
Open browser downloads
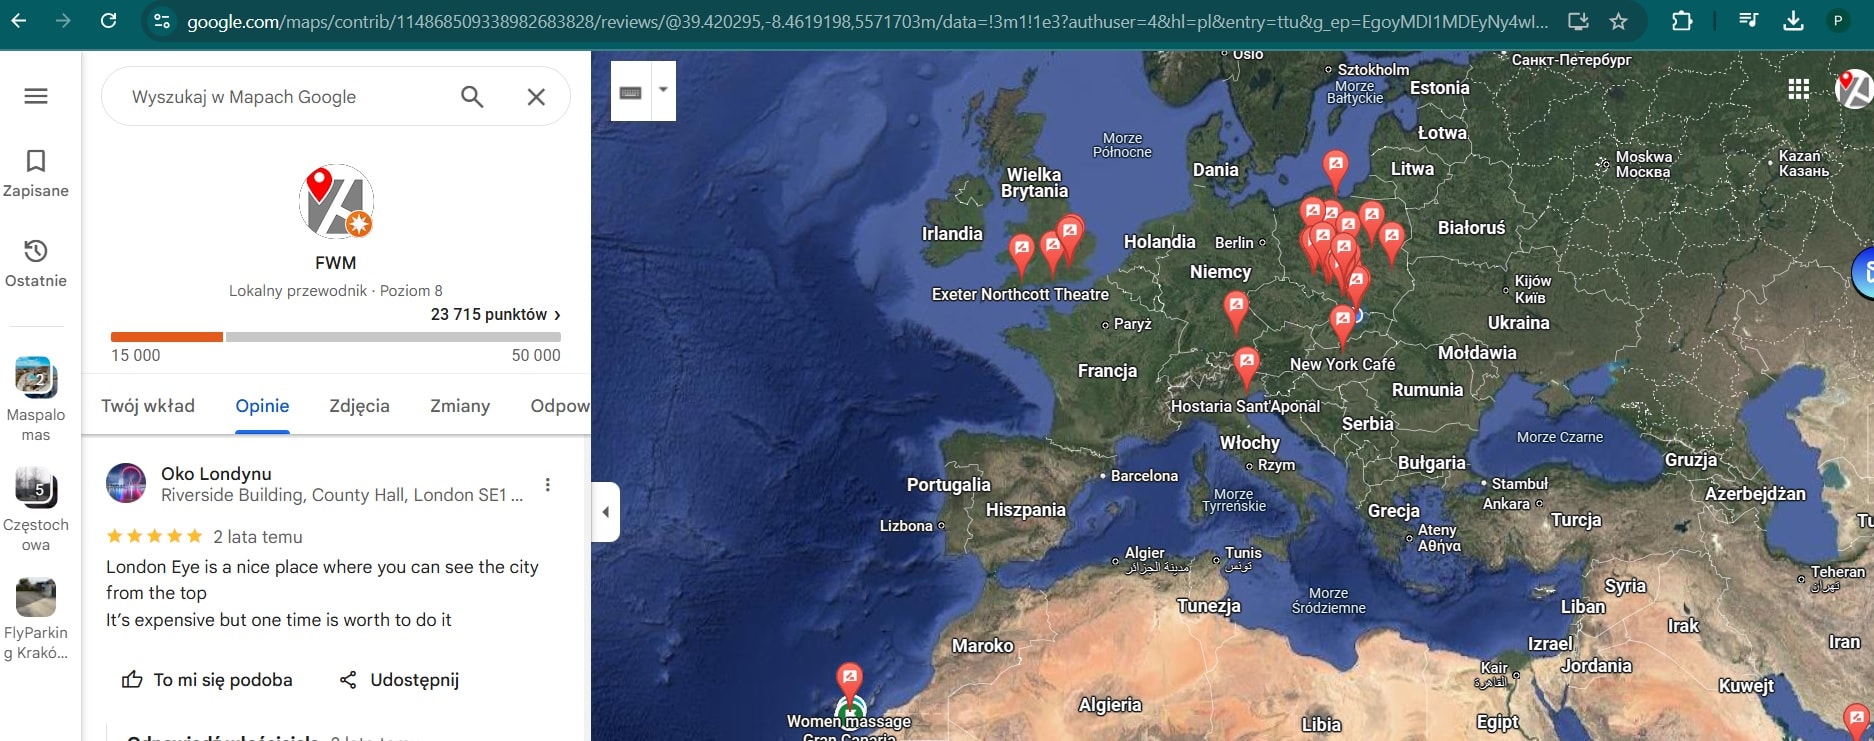(x=1793, y=20)
